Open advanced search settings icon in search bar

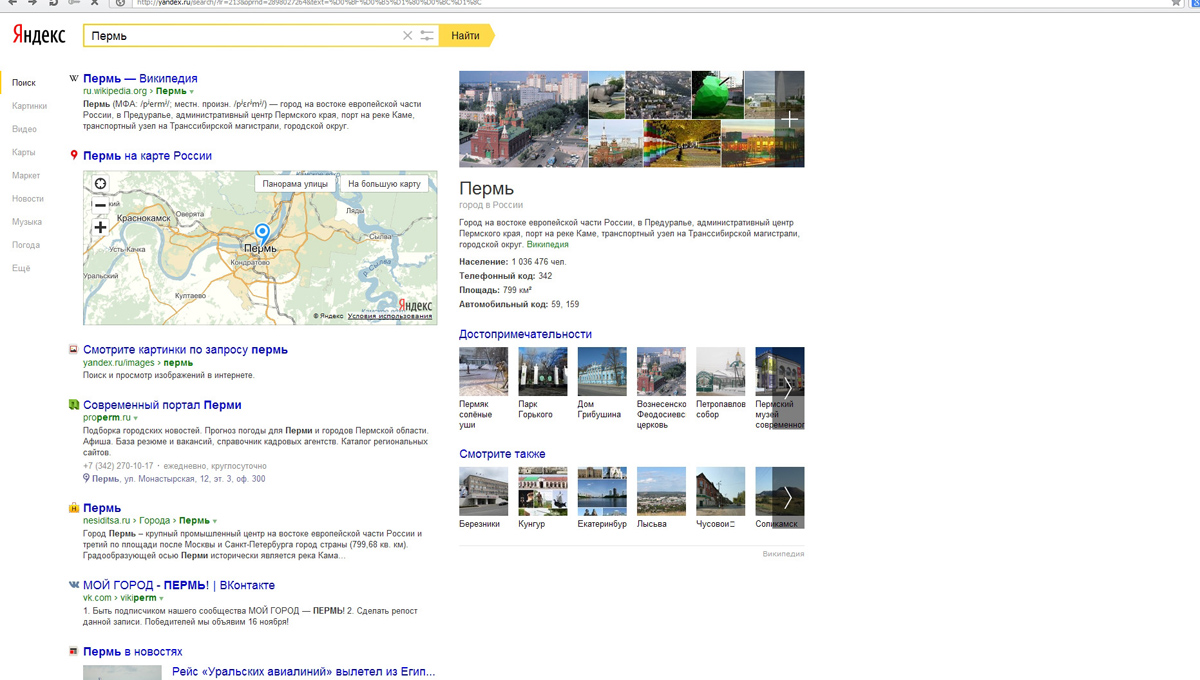[427, 36]
